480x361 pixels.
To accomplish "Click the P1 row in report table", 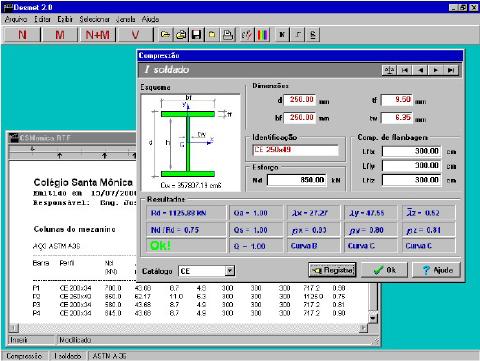I will (x=189, y=288).
